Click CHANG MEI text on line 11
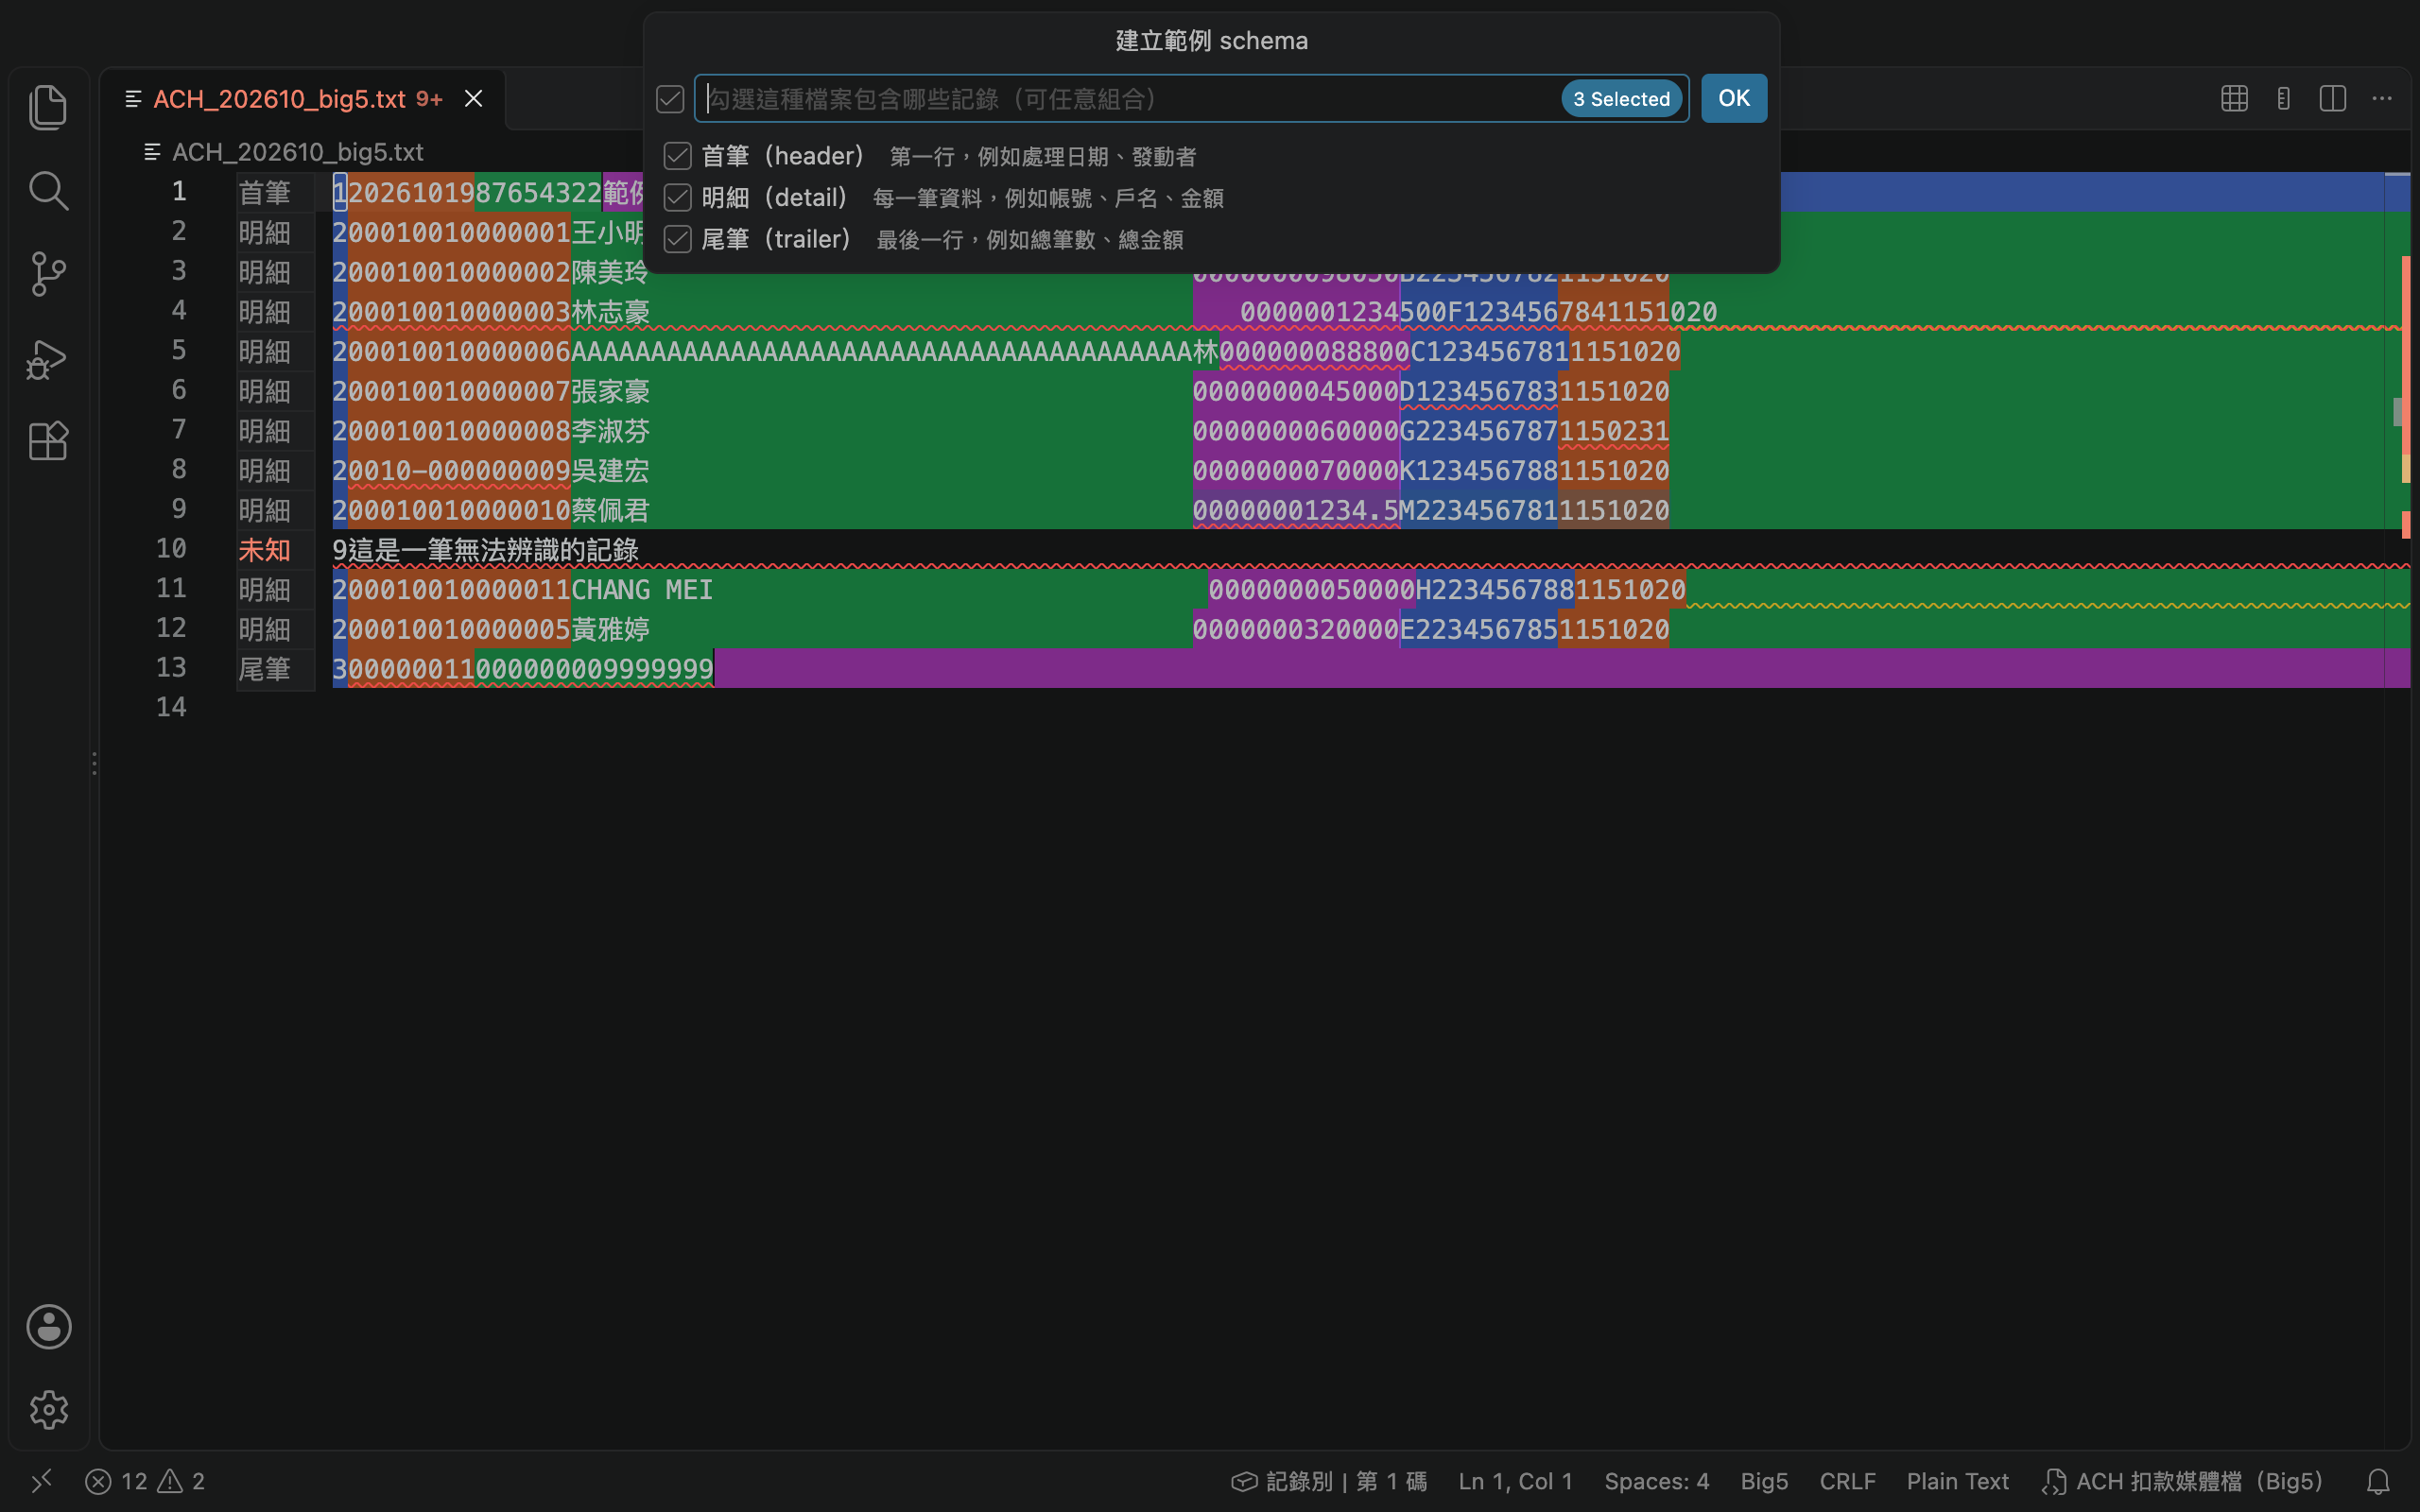The image size is (2420, 1512). 642,590
